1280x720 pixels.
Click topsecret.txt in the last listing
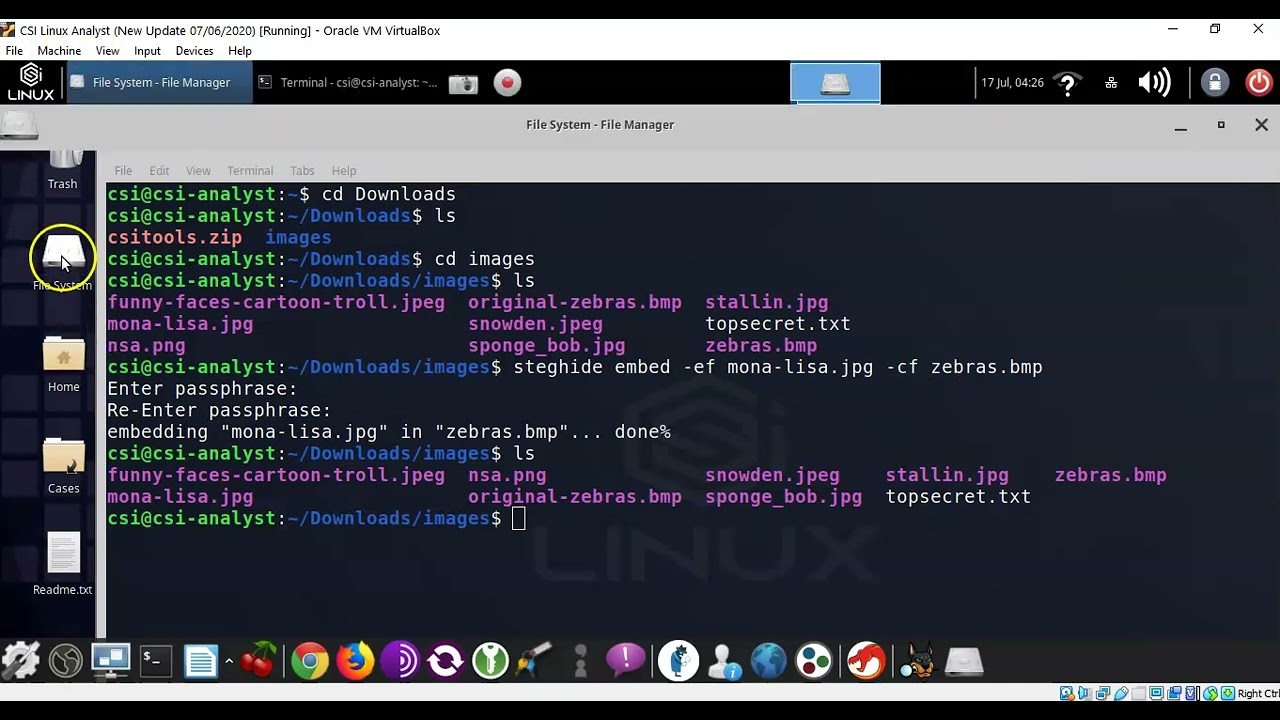[x=958, y=497]
